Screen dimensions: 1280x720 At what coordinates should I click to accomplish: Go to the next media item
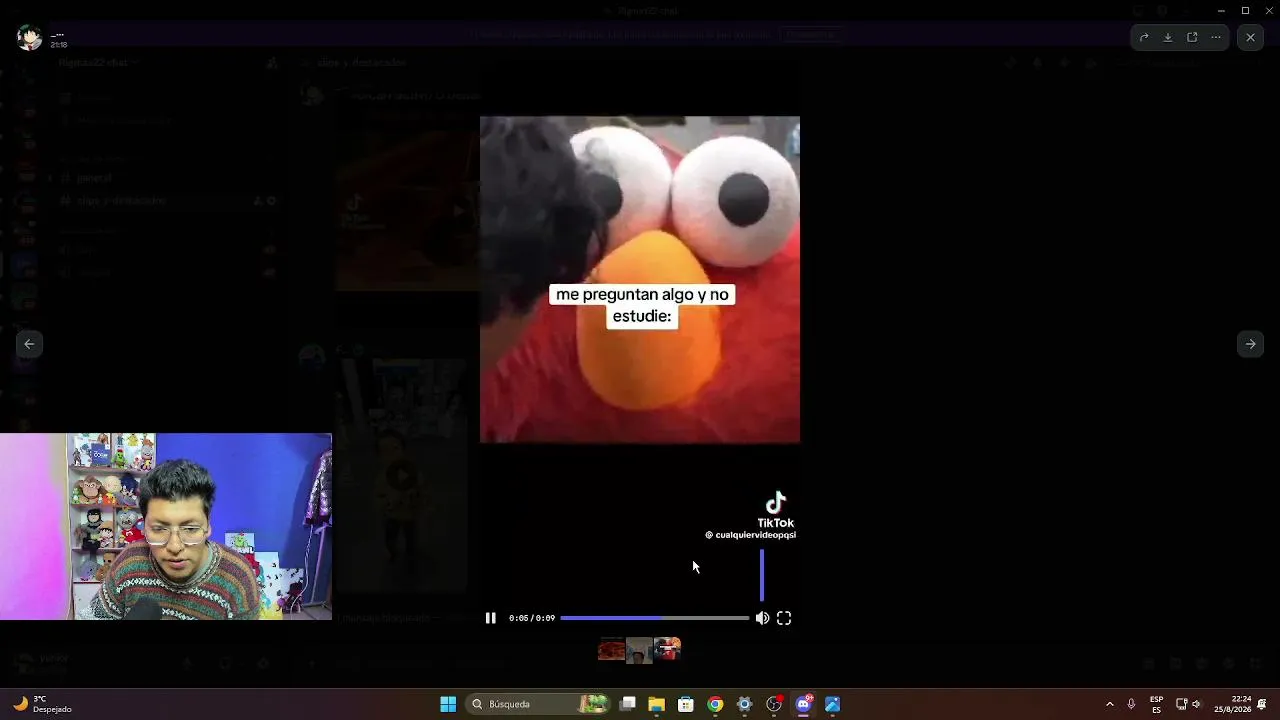(x=1250, y=344)
